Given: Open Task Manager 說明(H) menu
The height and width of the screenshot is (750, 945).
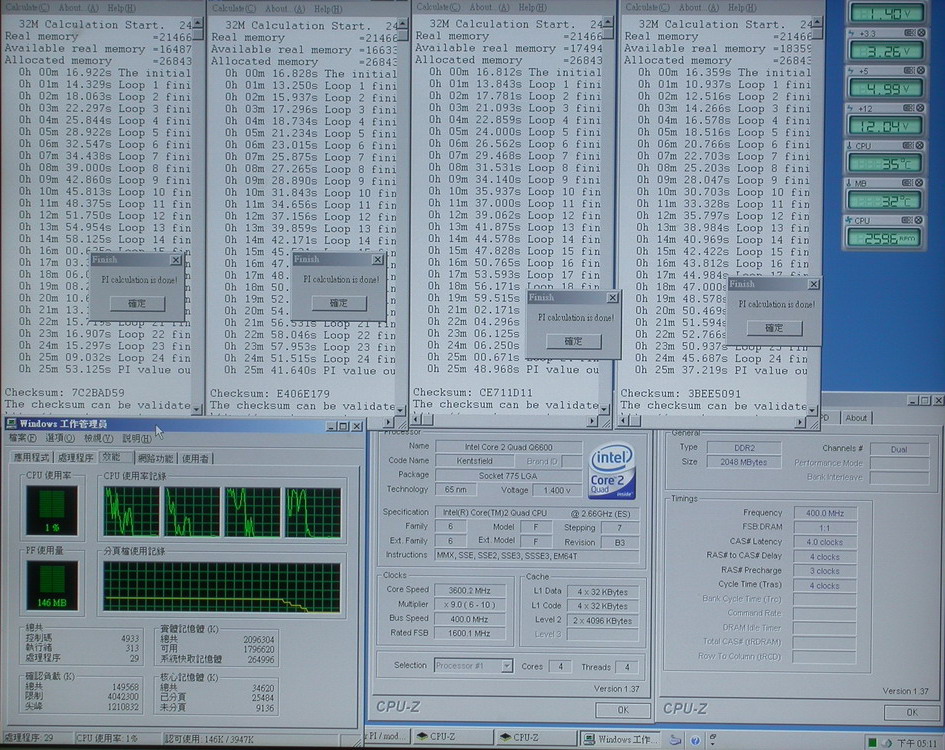Looking at the screenshot, I should tap(136, 439).
